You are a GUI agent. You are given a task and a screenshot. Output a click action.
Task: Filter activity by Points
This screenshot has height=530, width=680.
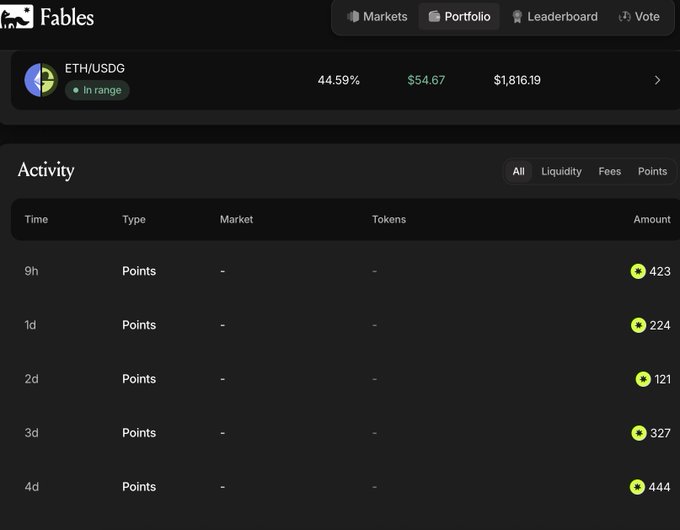point(652,171)
